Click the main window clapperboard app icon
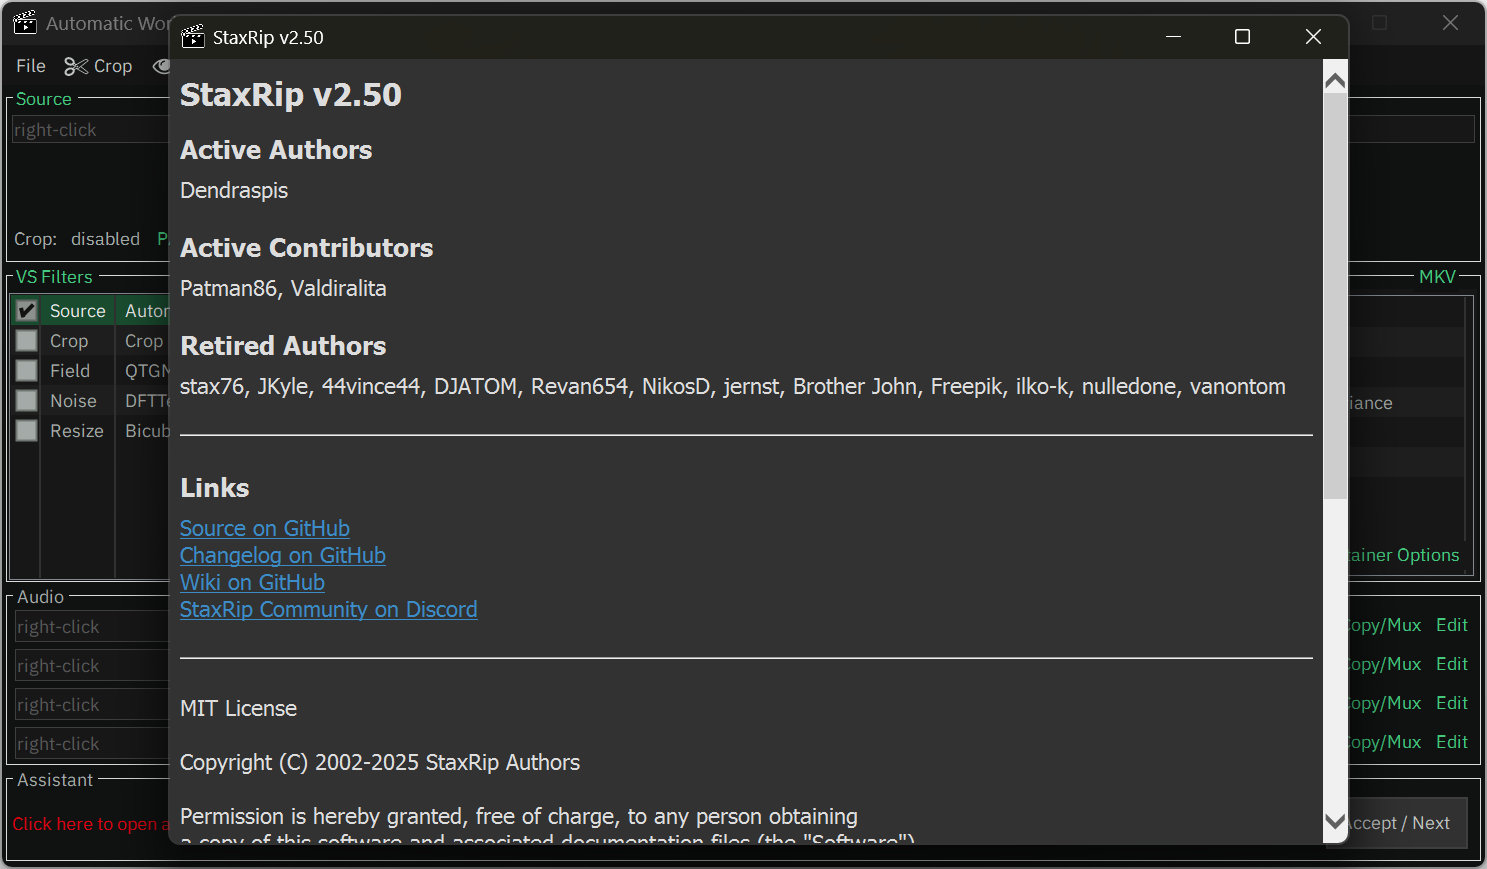The height and width of the screenshot is (869, 1487). click(25, 23)
